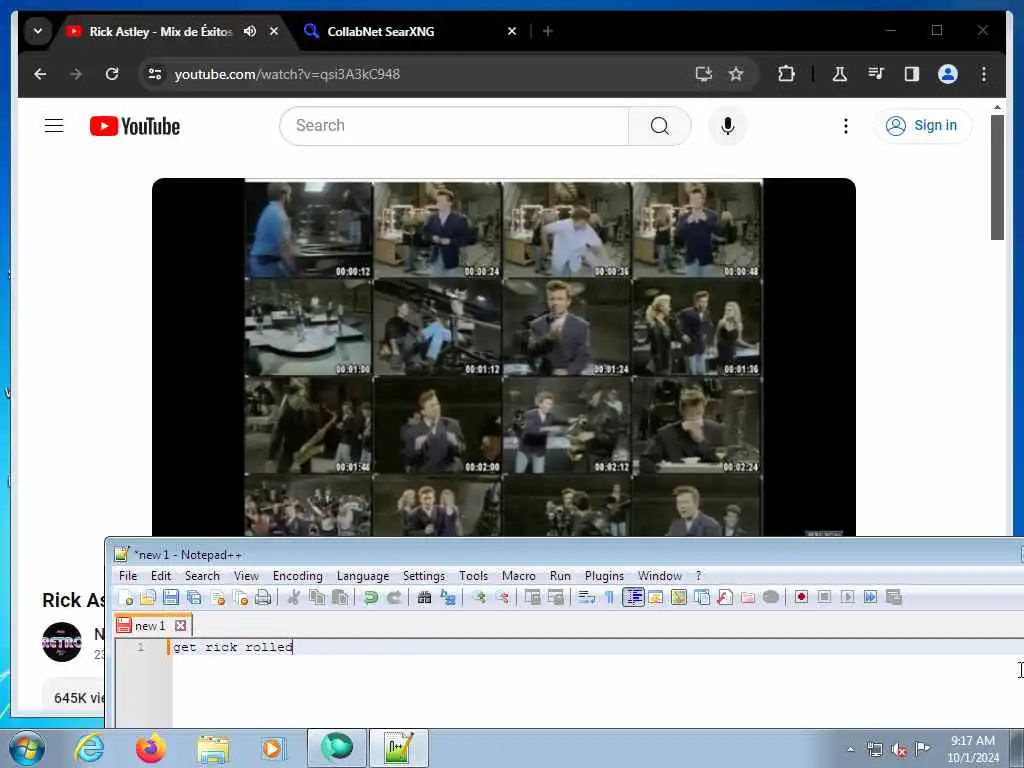
Task: Open the Encoding menu in Notepad++
Action: [298, 576]
